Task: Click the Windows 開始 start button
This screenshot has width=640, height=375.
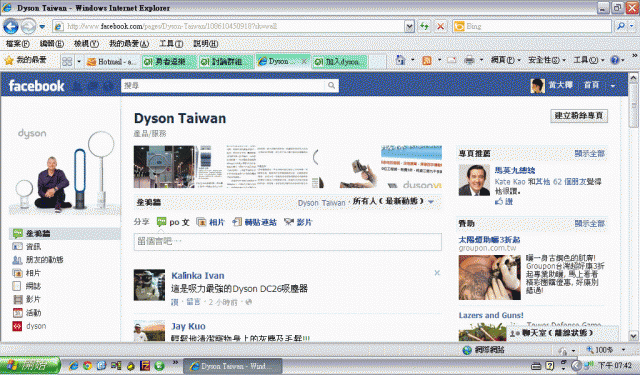Action: (30, 365)
